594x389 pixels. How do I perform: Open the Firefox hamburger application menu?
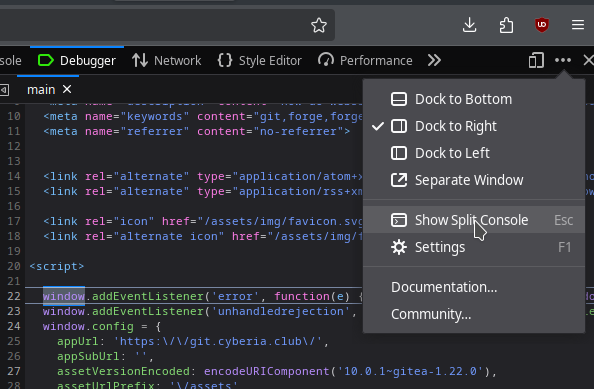578,25
